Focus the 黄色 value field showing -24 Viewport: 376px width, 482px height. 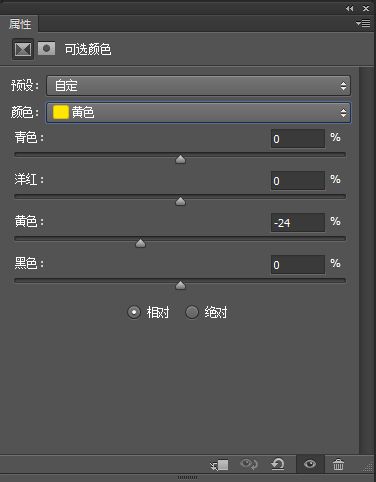pyautogui.click(x=298, y=223)
